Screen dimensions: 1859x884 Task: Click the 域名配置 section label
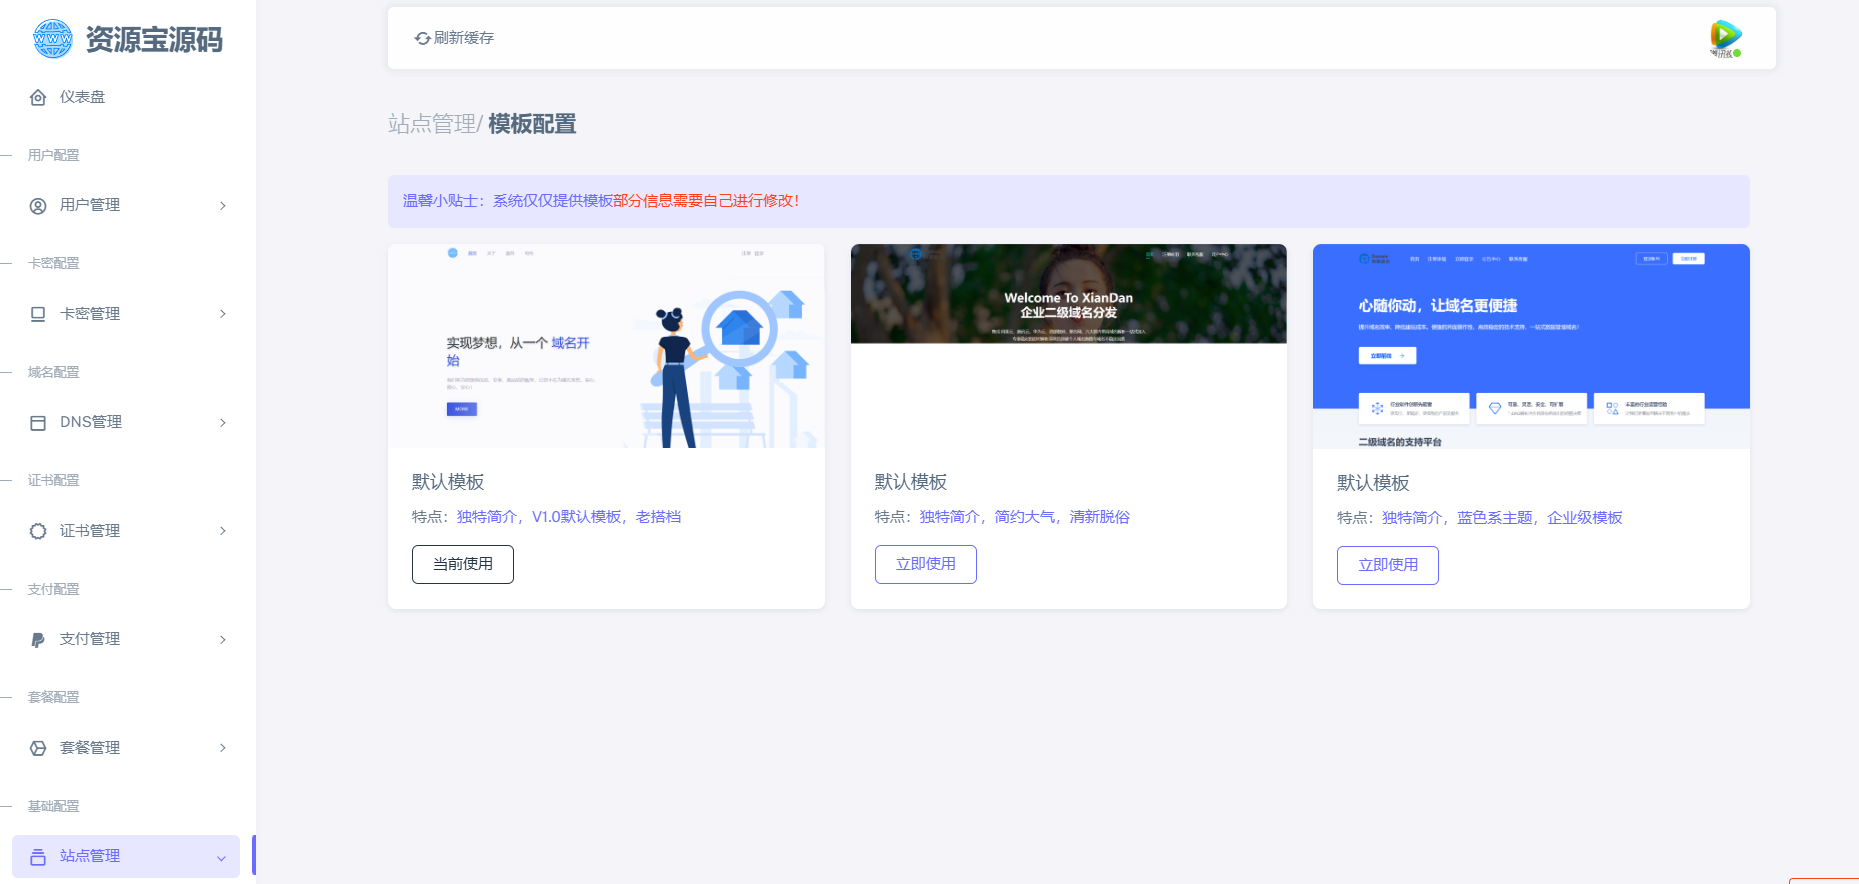tap(54, 372)
